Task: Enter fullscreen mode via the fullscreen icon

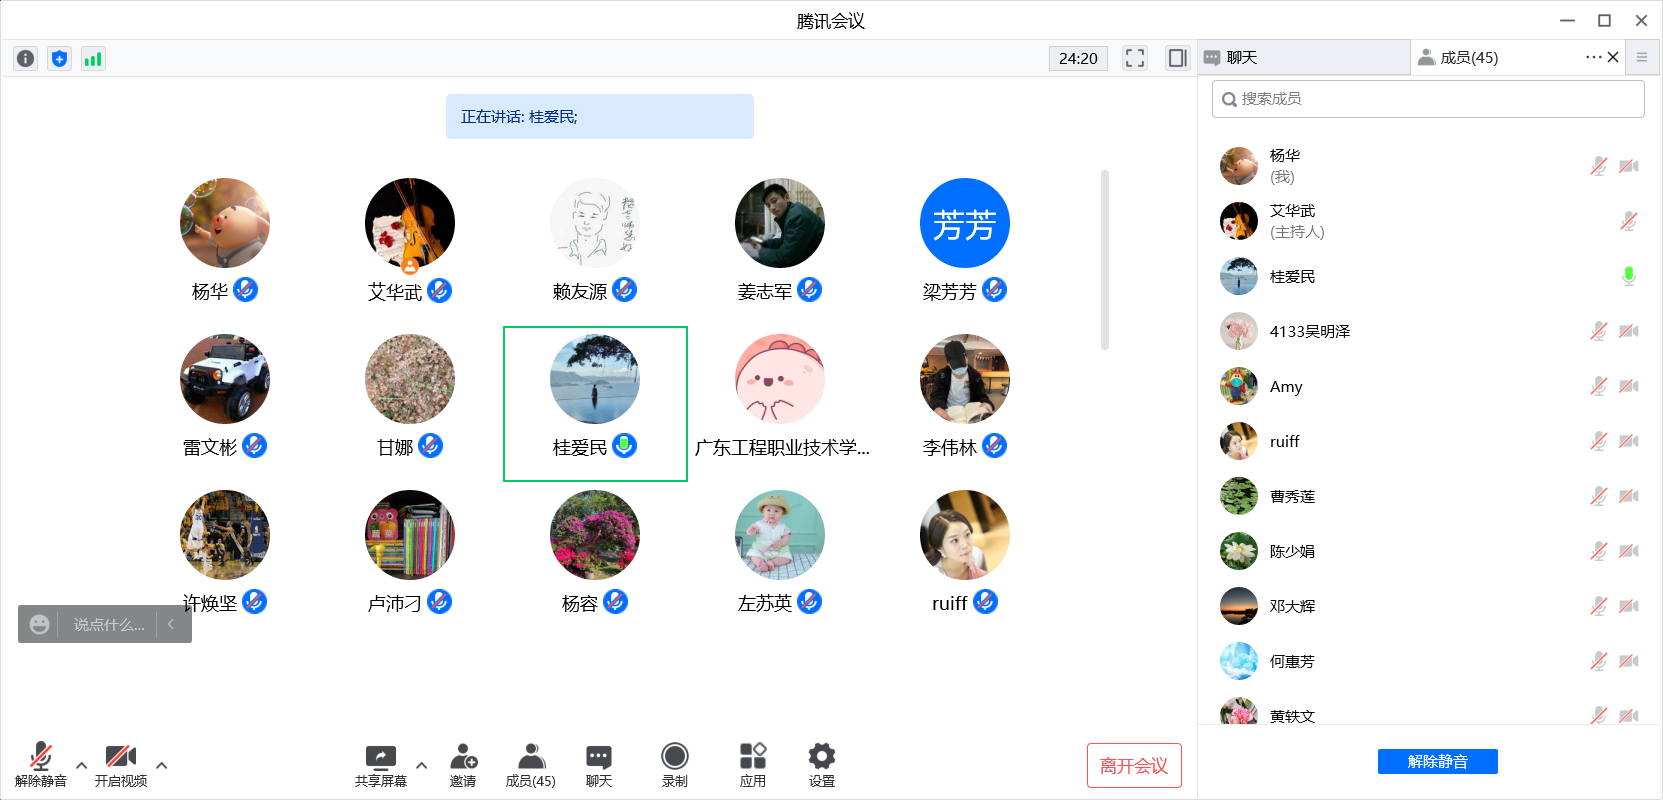Action: click(x=1134, y=58)
